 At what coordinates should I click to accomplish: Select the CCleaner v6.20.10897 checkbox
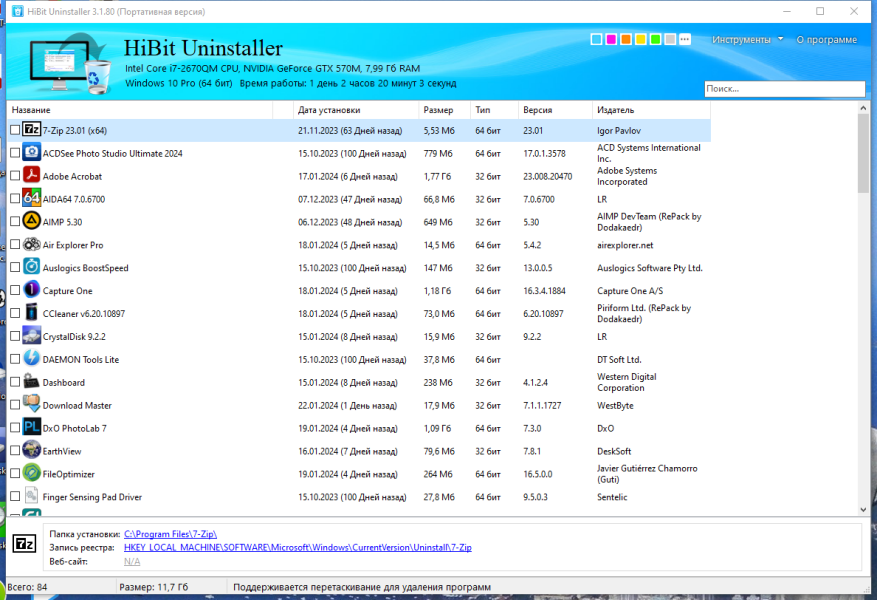tap(15, 313)
